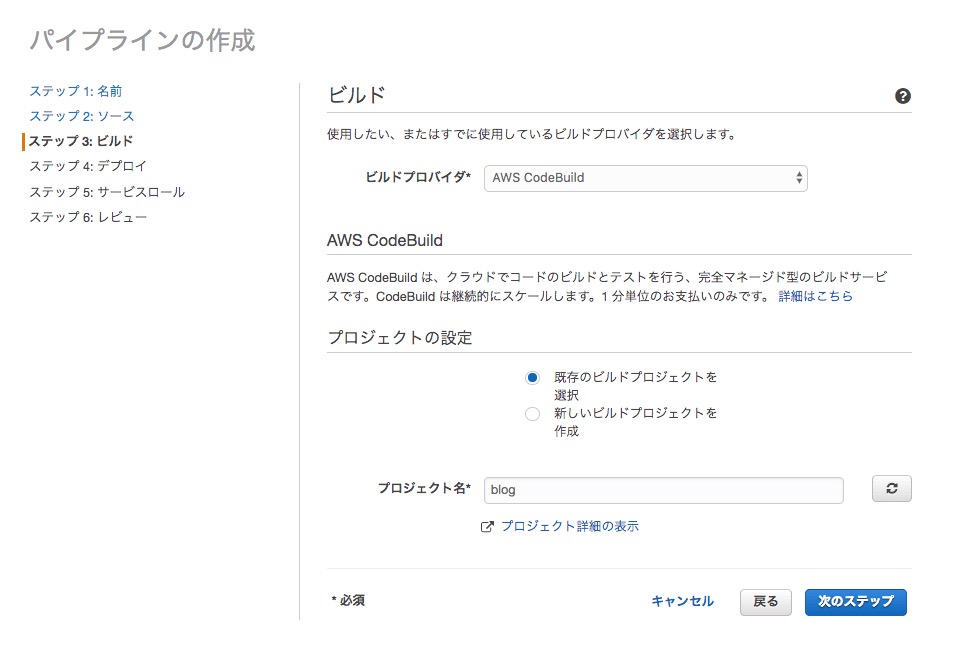The height and width of the screenshot is (663, 965).
Task: Click the プロジェクトの設定 section heading
Action: pos(400,338)
